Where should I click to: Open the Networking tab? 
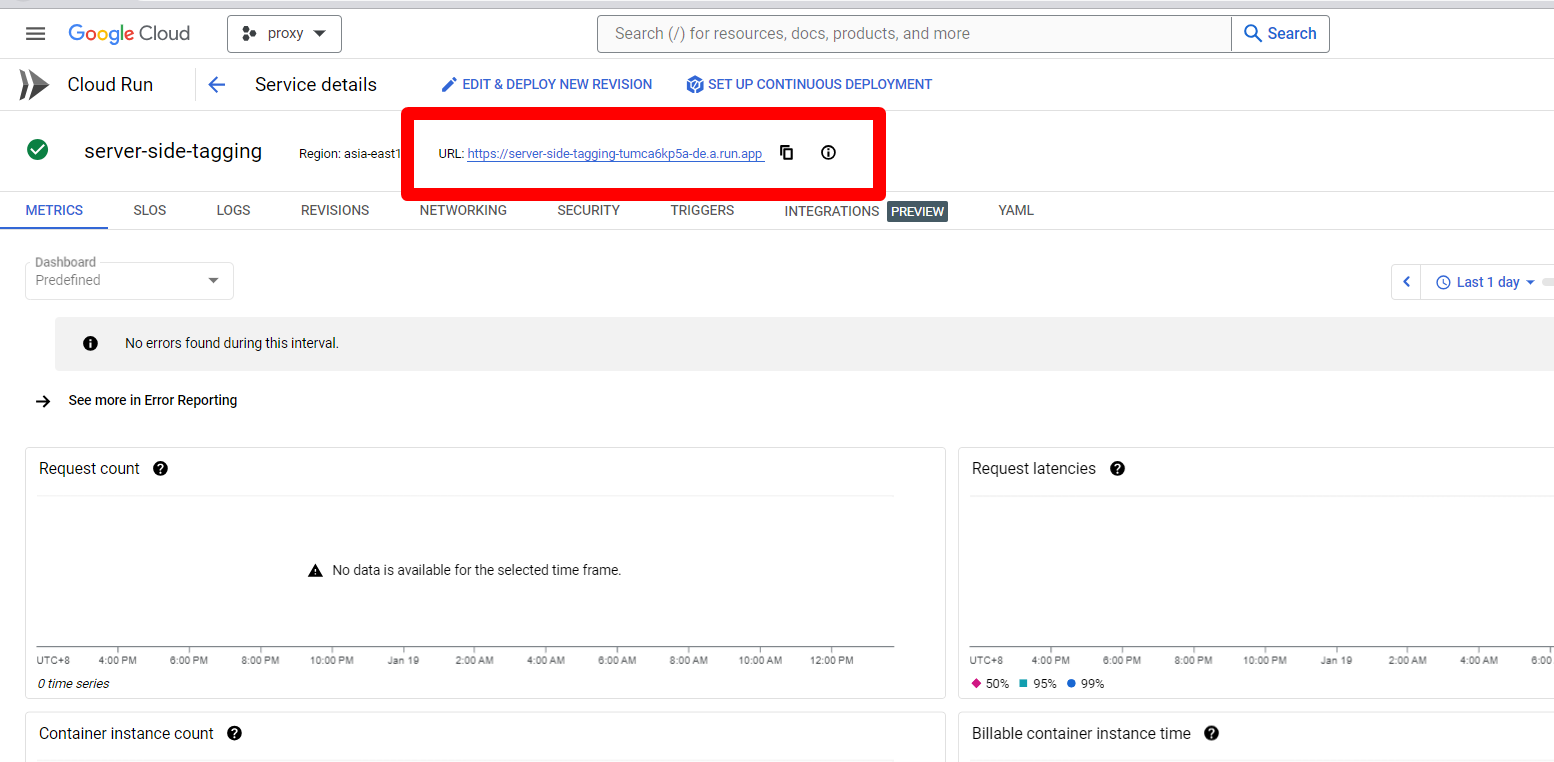463,210
